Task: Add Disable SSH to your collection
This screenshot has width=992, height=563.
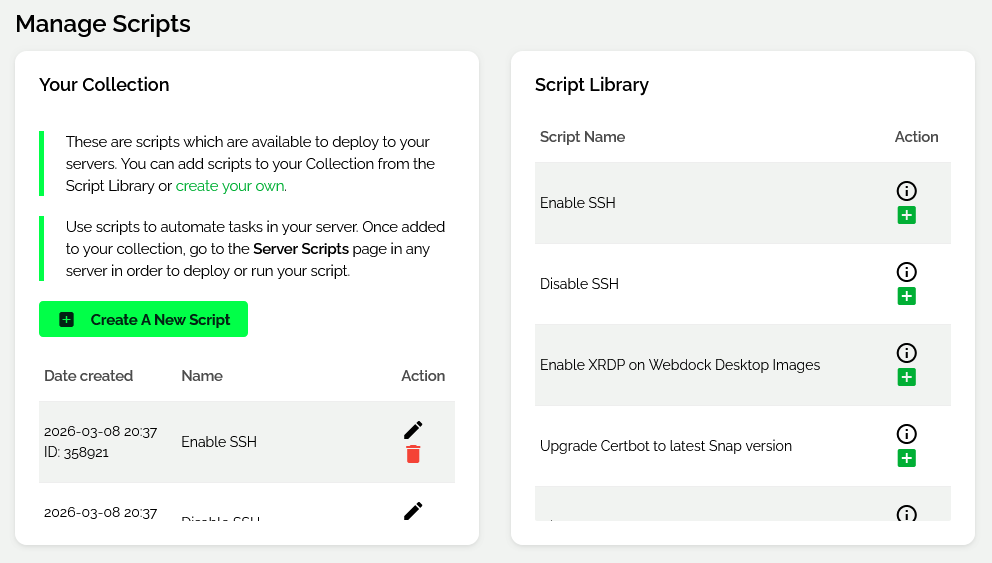Action: tap(907, 296)
